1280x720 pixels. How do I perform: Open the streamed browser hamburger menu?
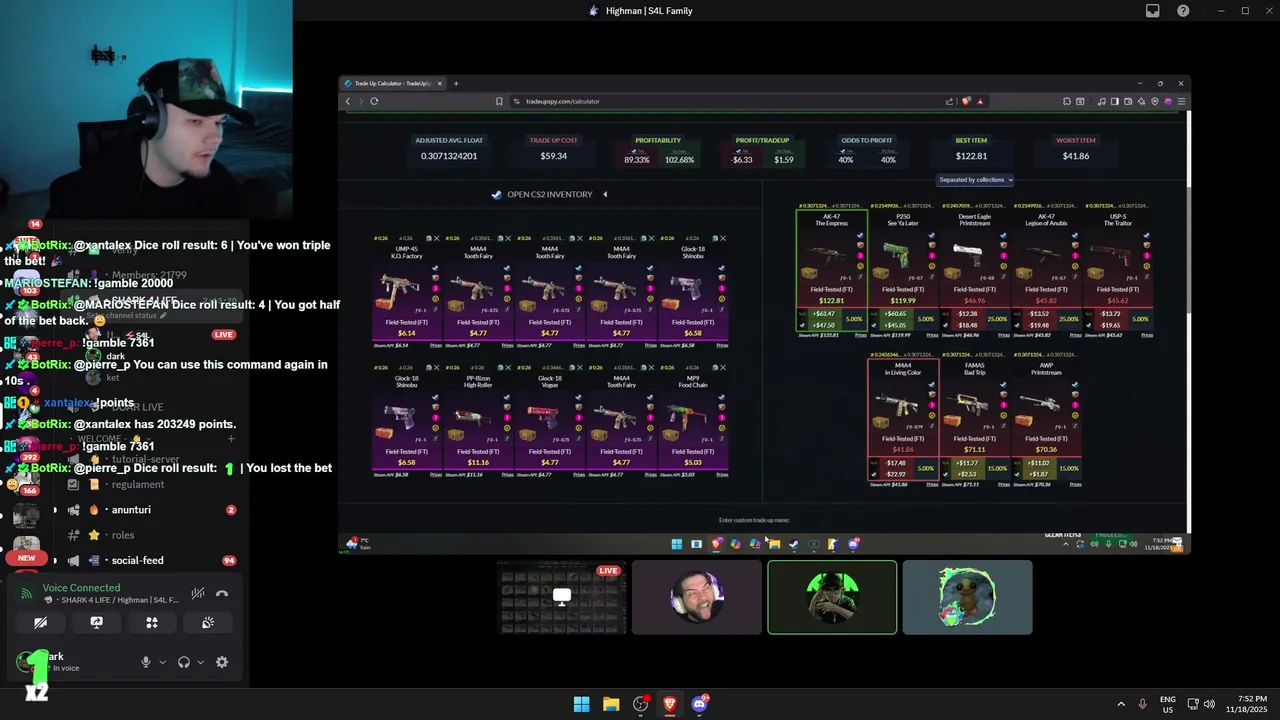[1181, 101]
